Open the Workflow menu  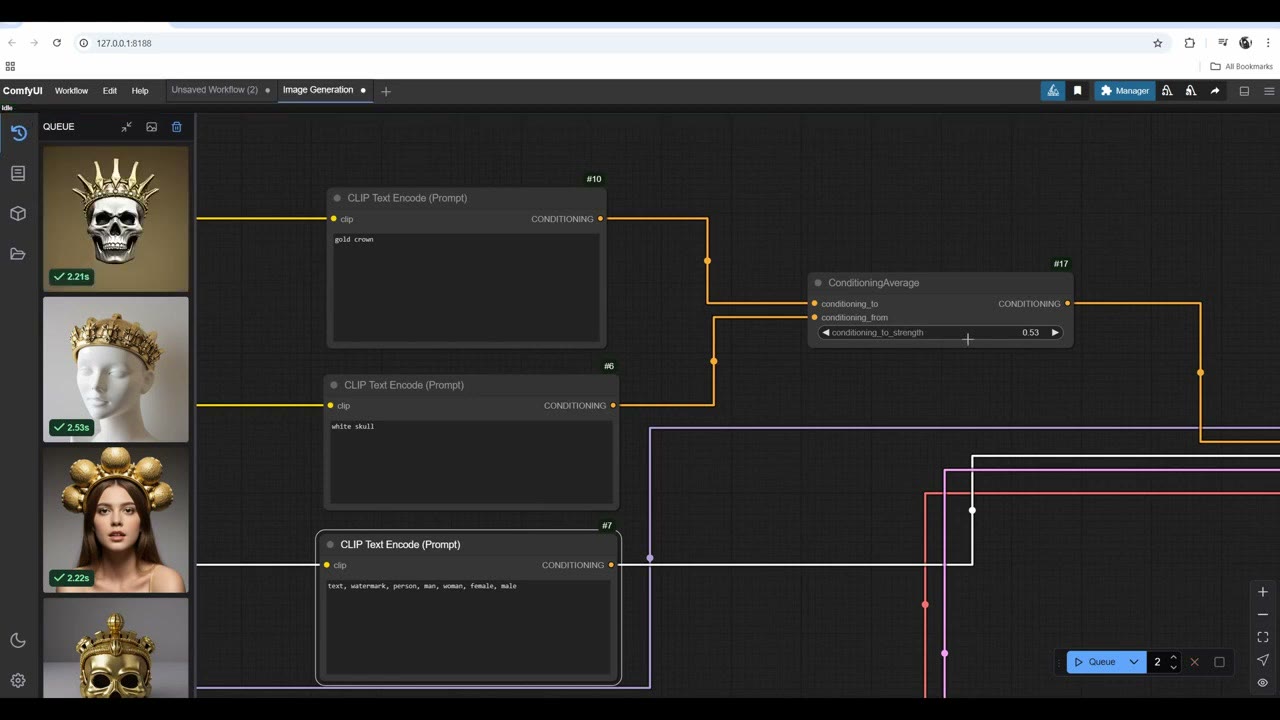pos(71,91)
